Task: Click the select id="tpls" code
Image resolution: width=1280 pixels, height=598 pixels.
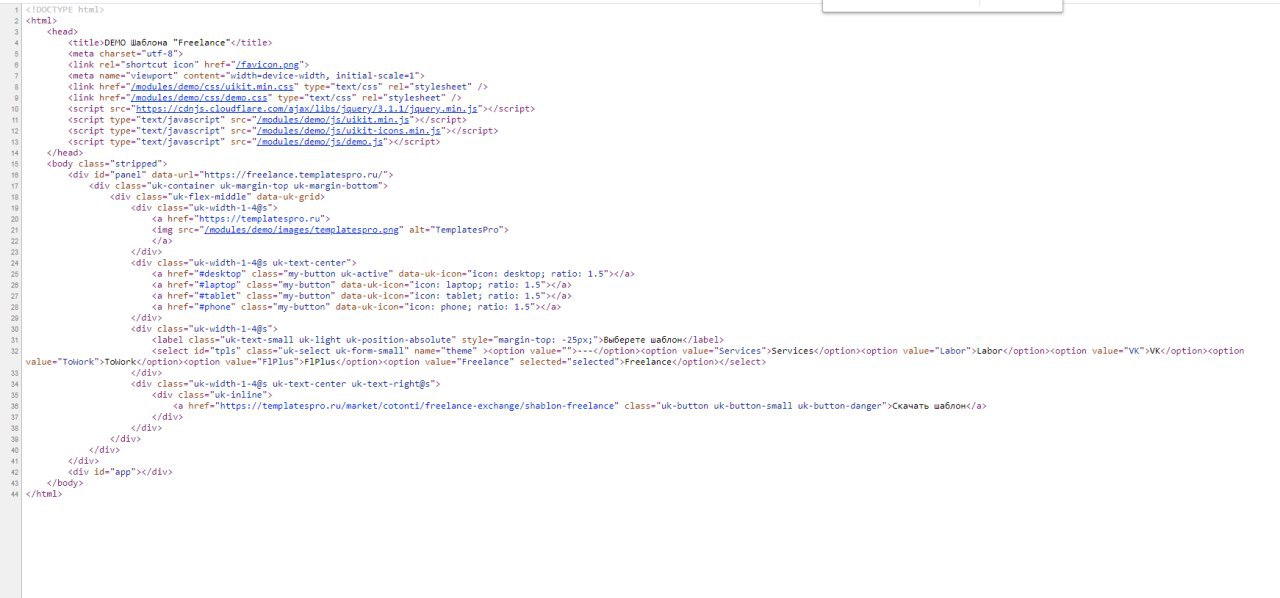Action: click(x=319, y=350)
